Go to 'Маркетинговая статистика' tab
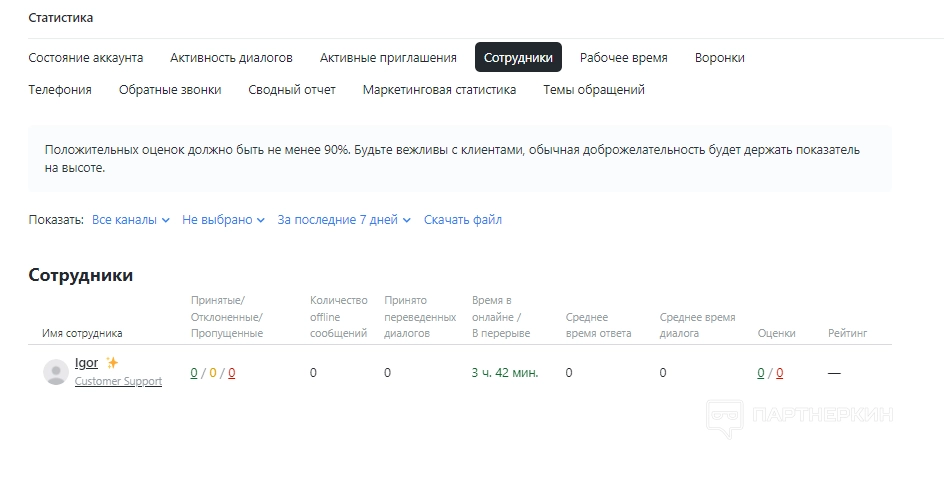This screenshot has height=491, width=944. click(x=439, y=90)
